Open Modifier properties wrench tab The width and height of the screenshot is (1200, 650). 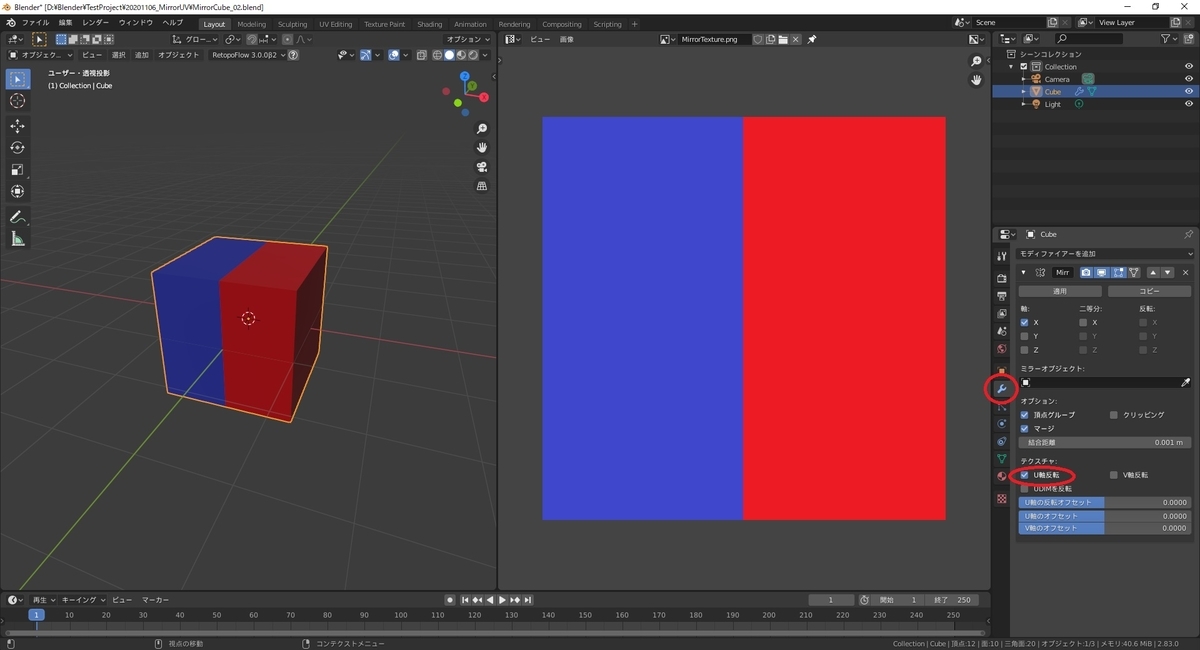tap(1002, 388)
